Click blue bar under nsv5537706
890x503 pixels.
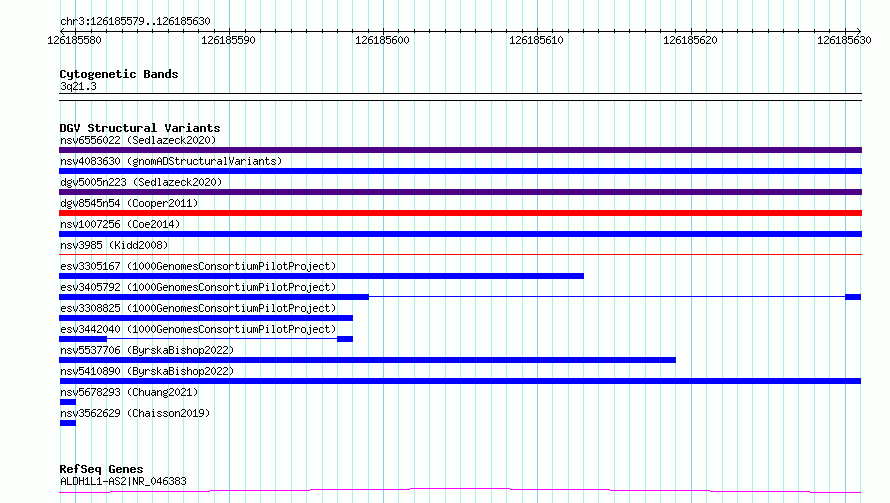(367, 360)
